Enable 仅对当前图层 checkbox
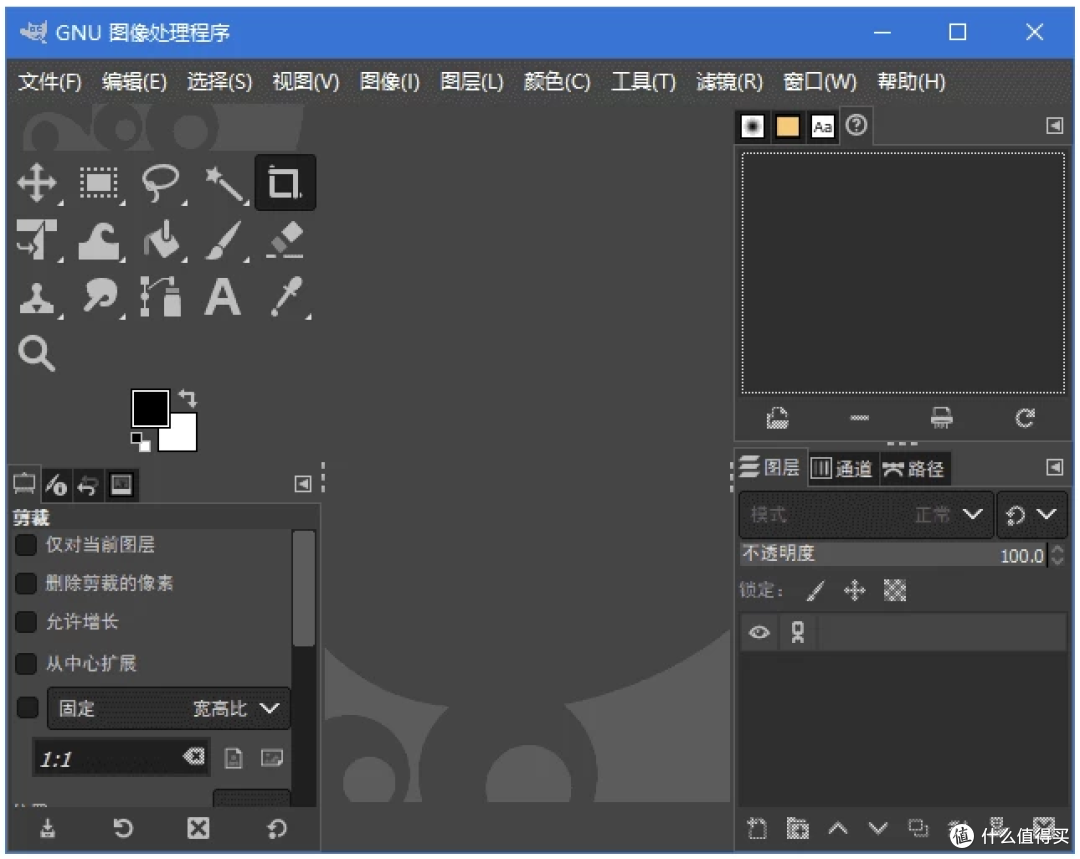The height and width of the screenshot is (859, 1080). point(25,545)
